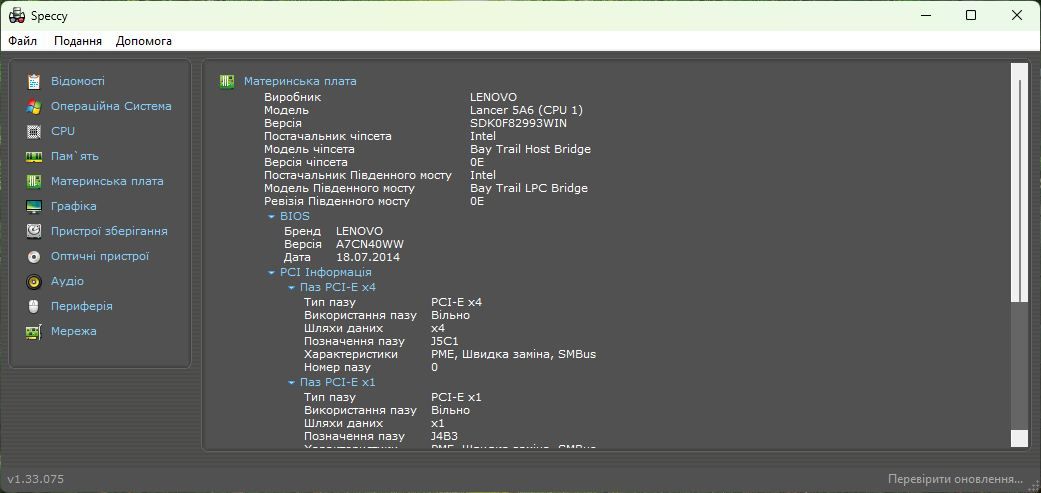Collapse the BIOS section arrow
The image size is (1041, 493).
coord(271,217)
